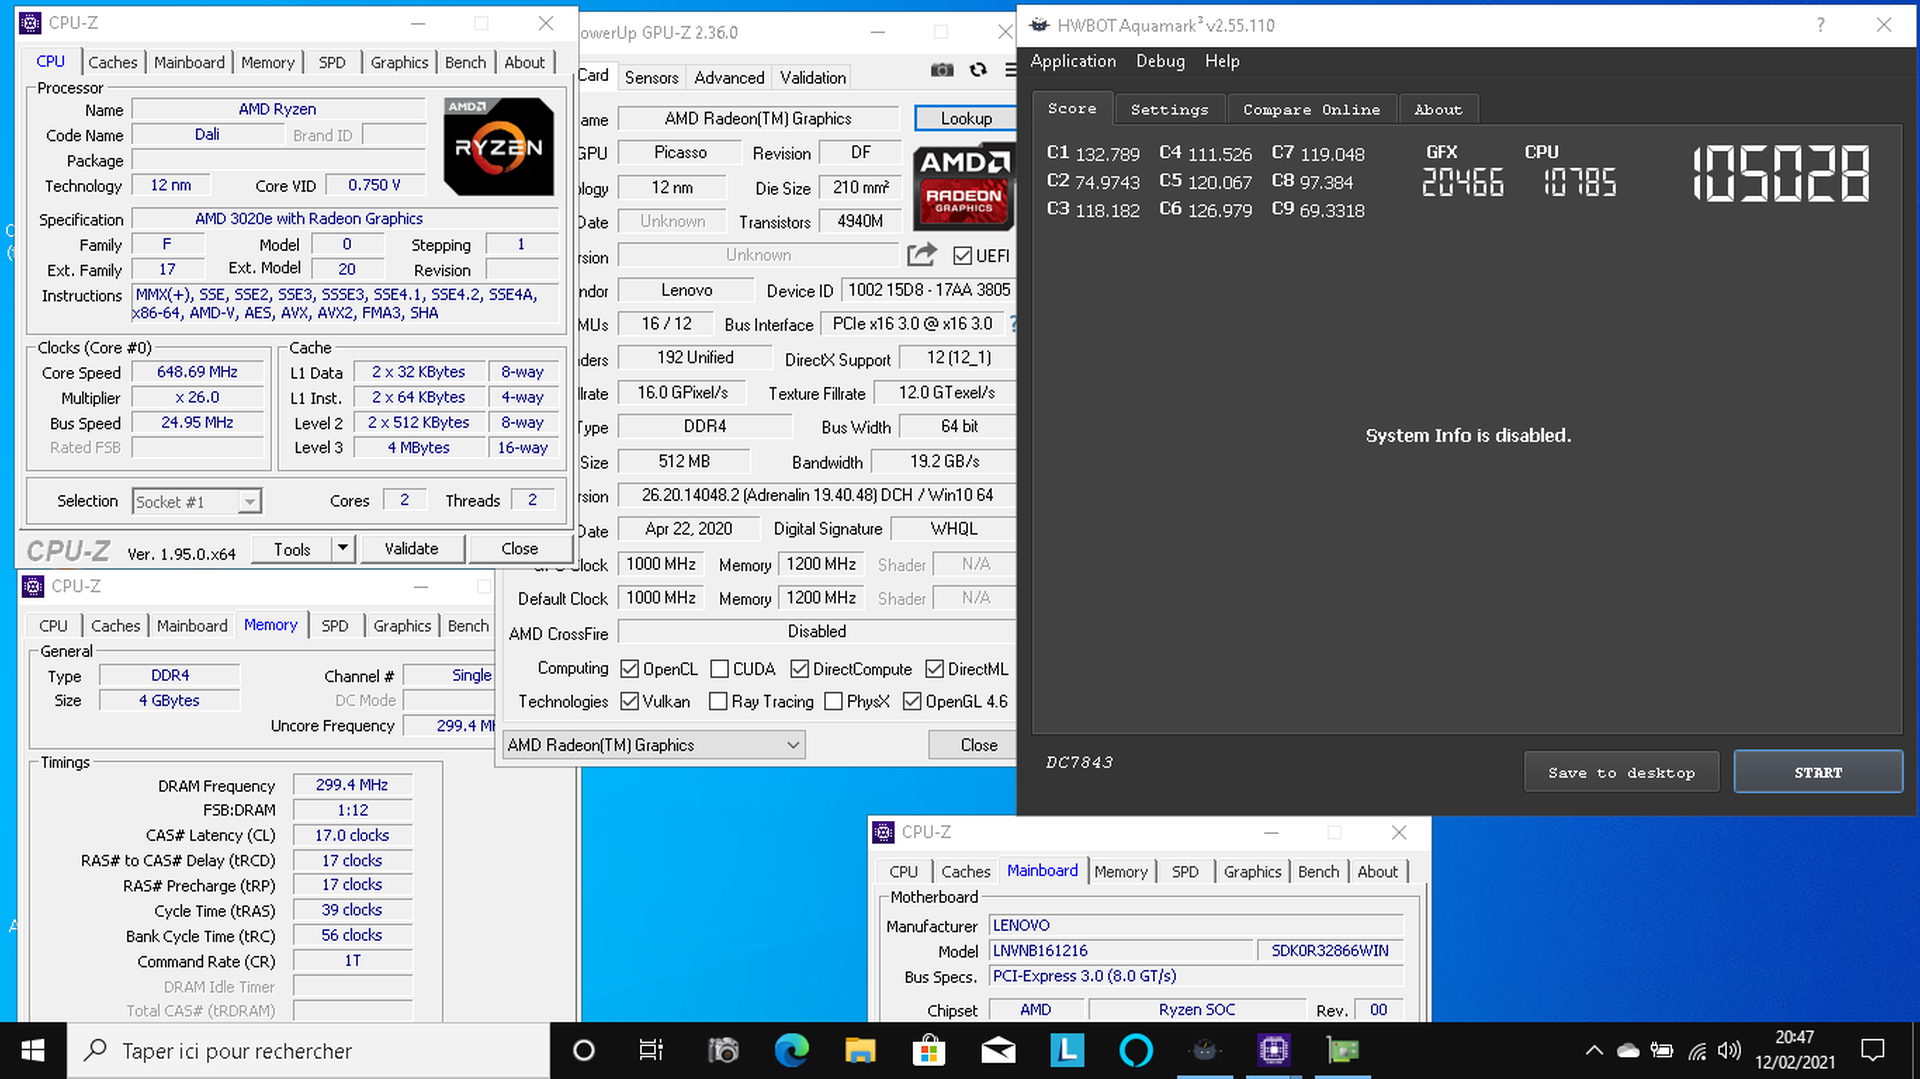Open File Explorer from the taskbar
1920x1079 pixels.
(860, 1050)
